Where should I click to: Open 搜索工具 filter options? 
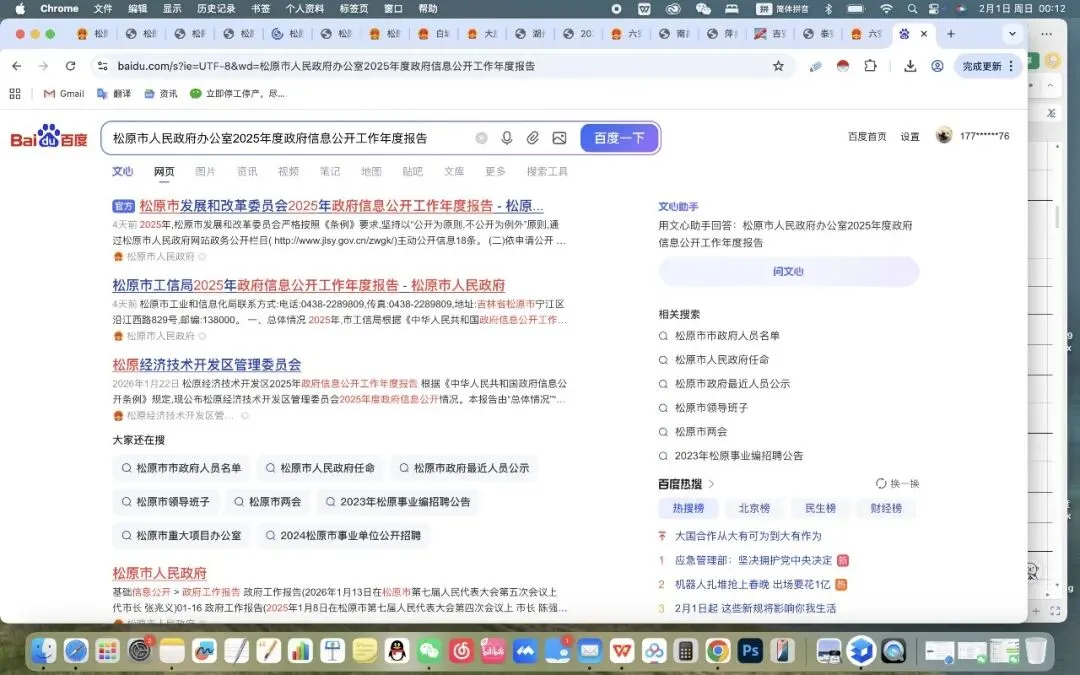tap(548, 172)
